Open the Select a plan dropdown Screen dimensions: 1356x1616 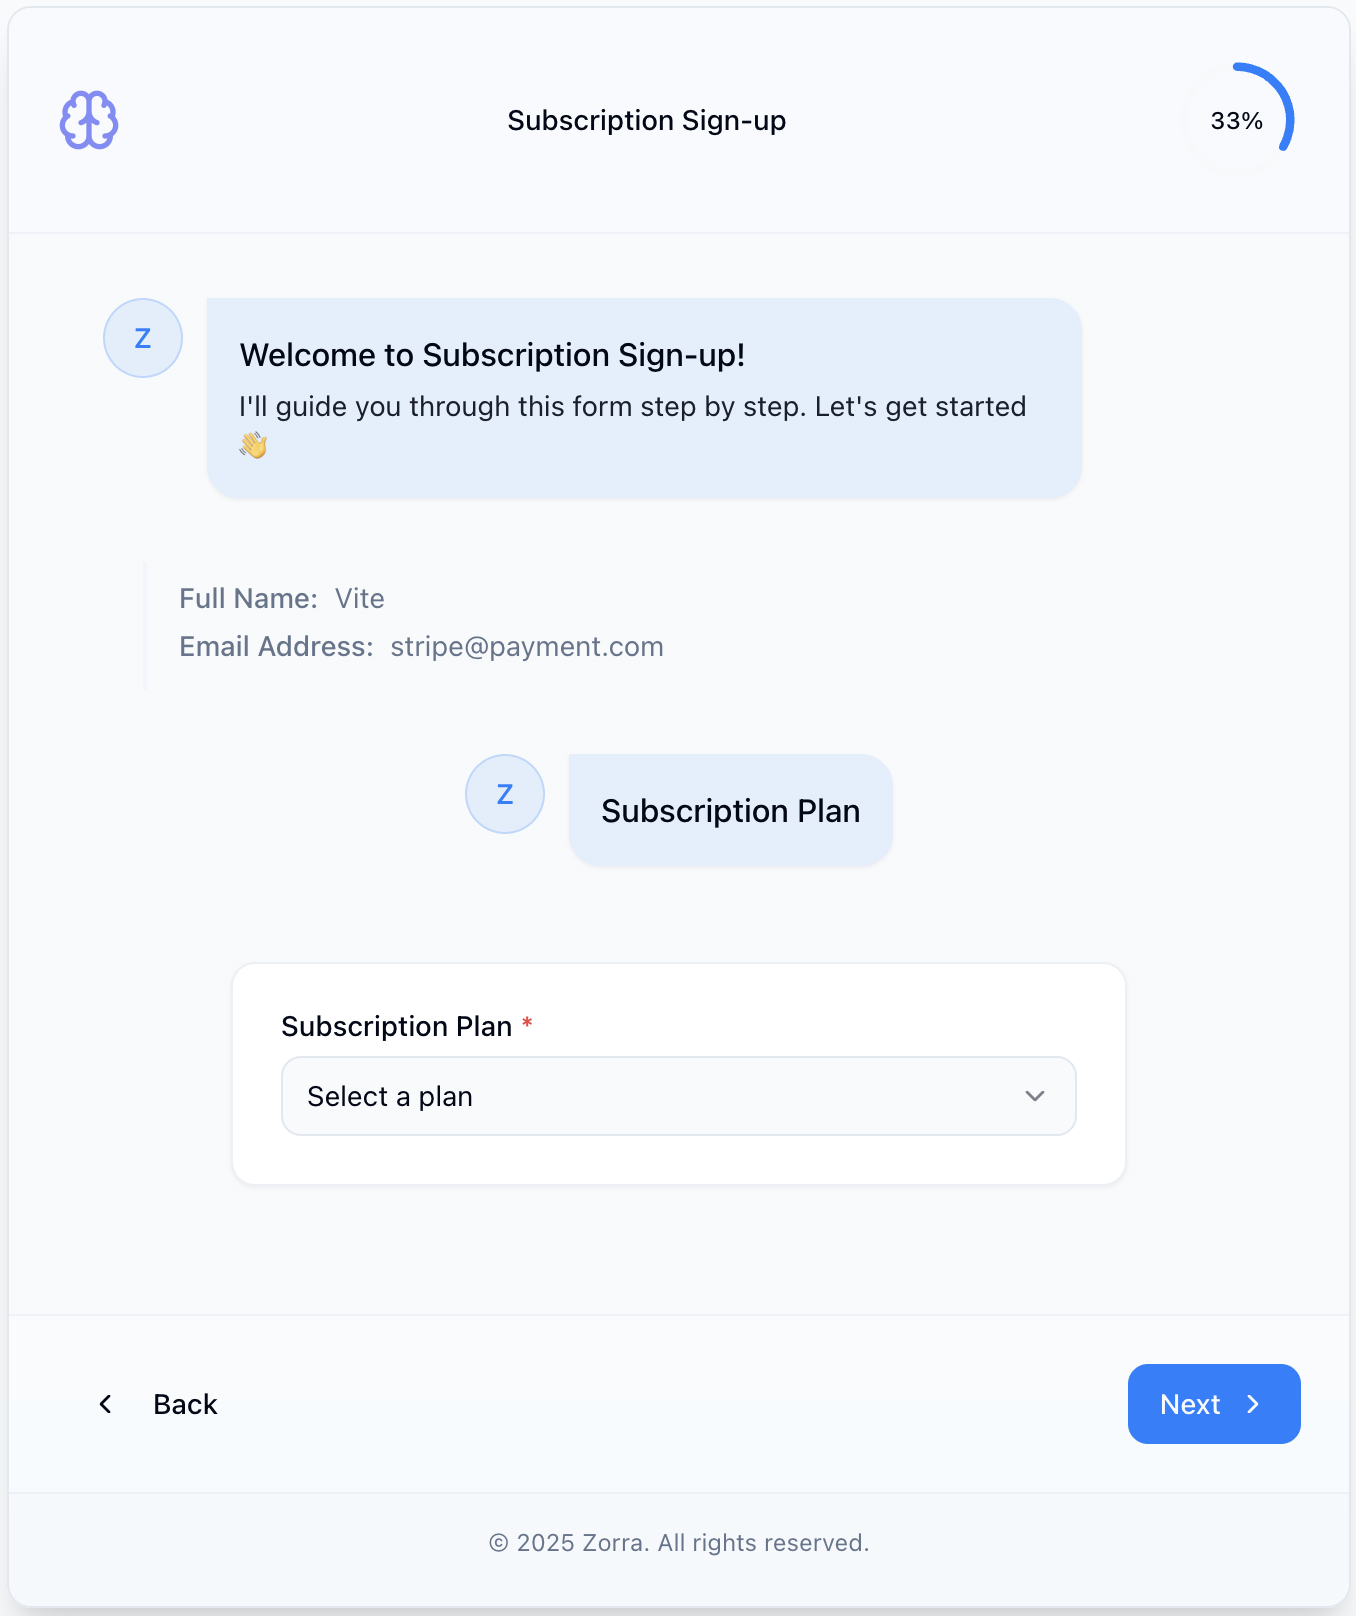pyautogui.click(x=678, y=1096)
